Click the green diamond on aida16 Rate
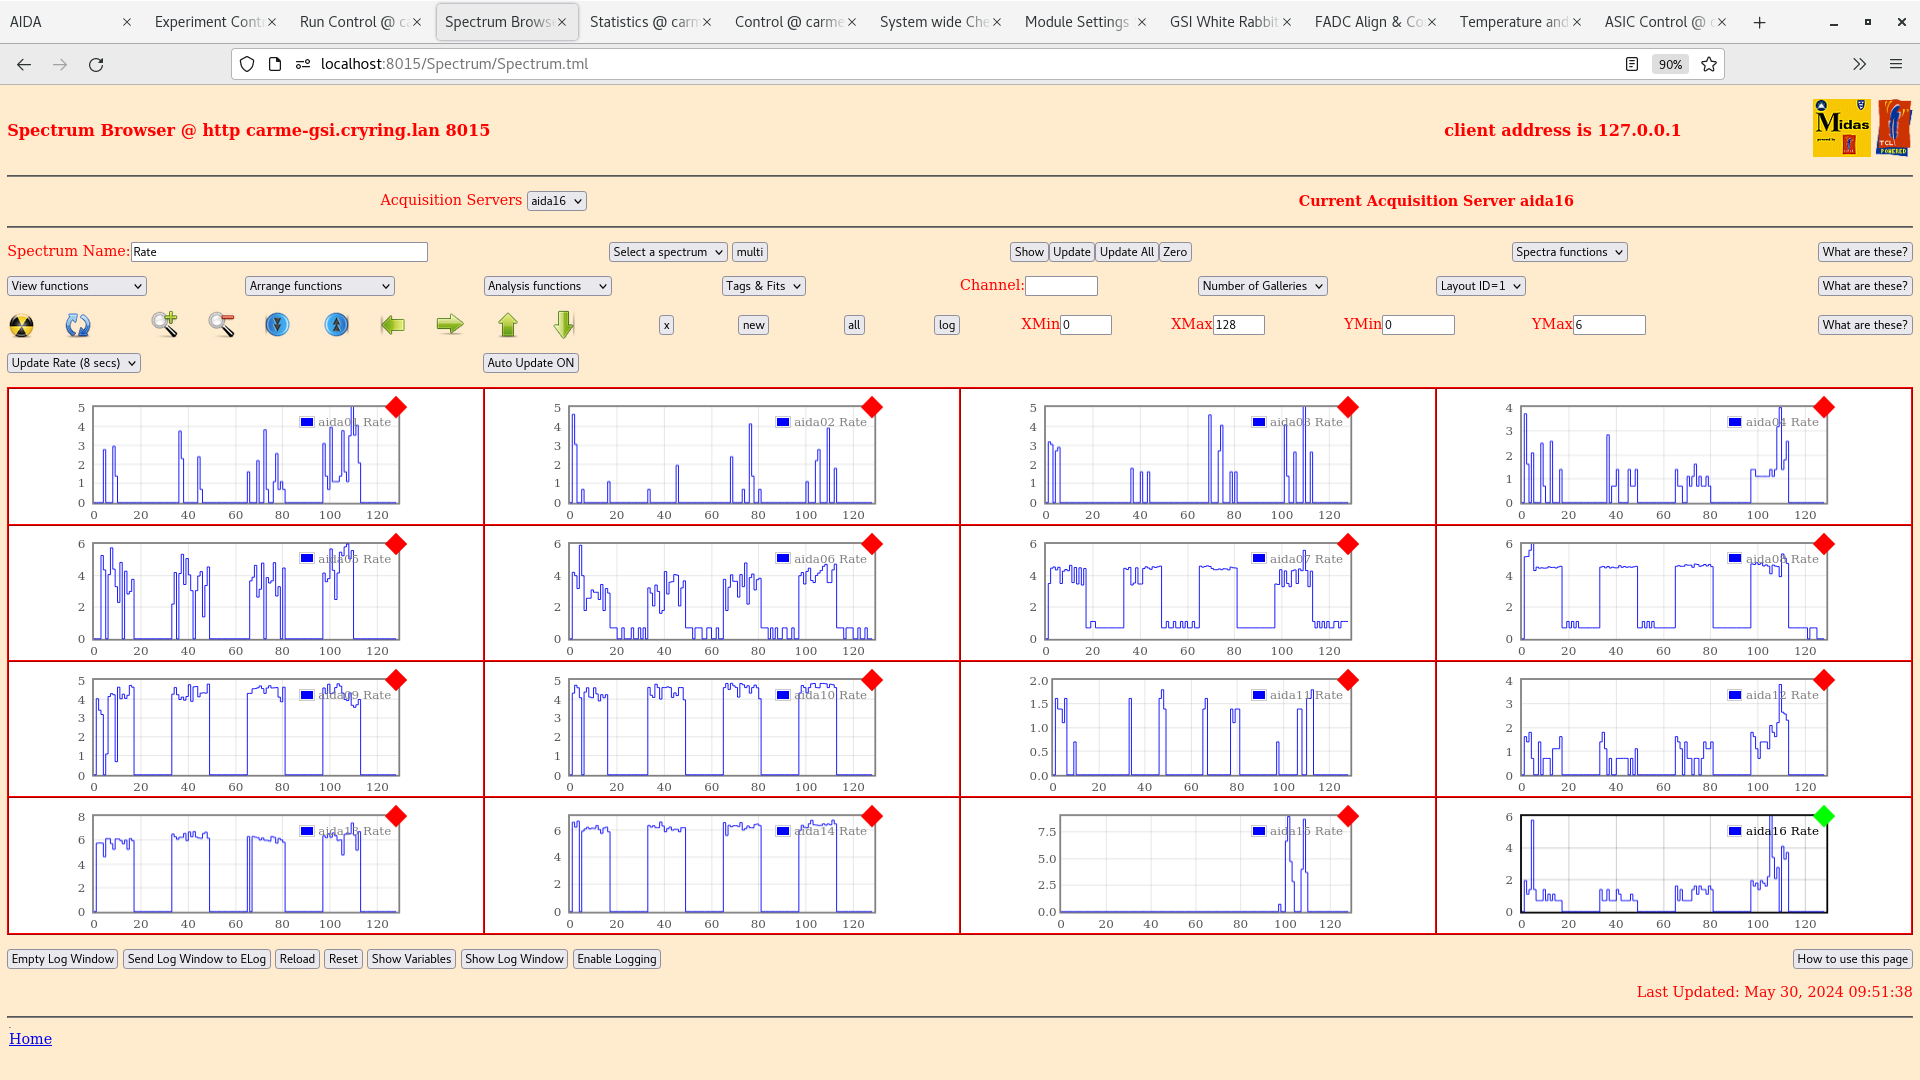Image resolution: width=1920 pixels, height=1080 pixels. click(x=1824, y=816)
